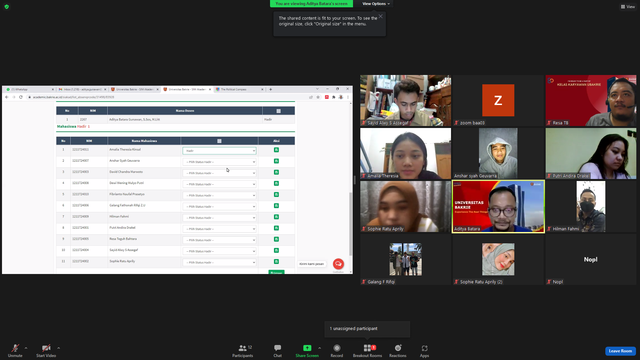Click green action icon for Amalia Theresia
This screenshot has width=640, height=360.
276,150
